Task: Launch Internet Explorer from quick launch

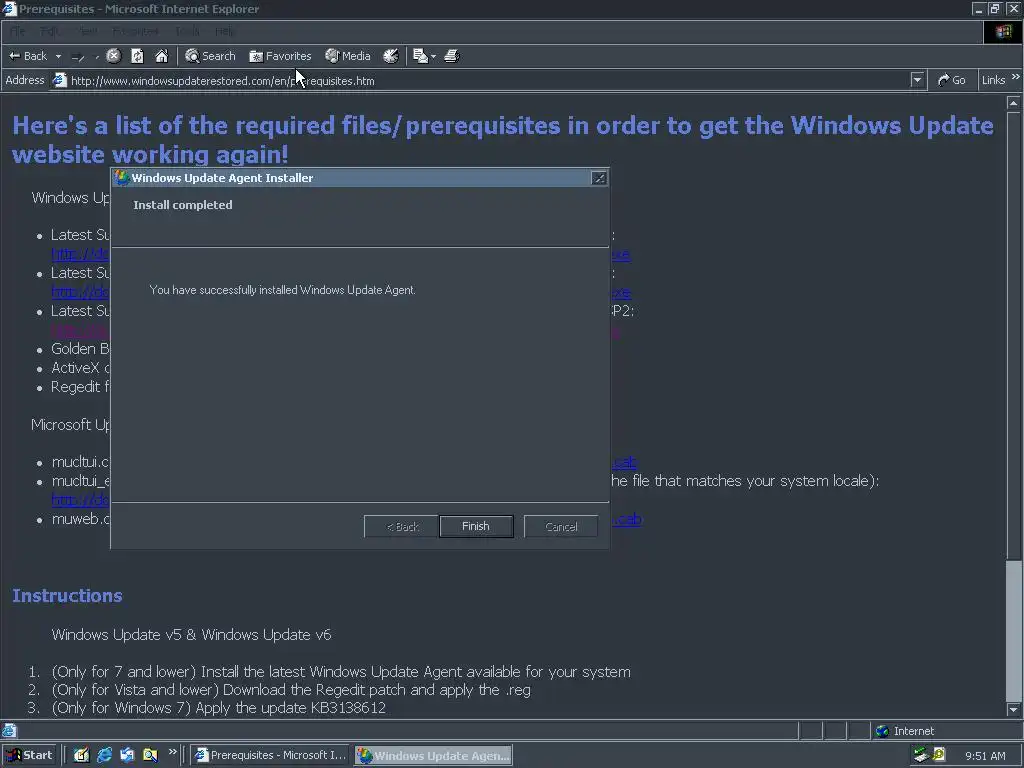Action: (x=104, y=755)
